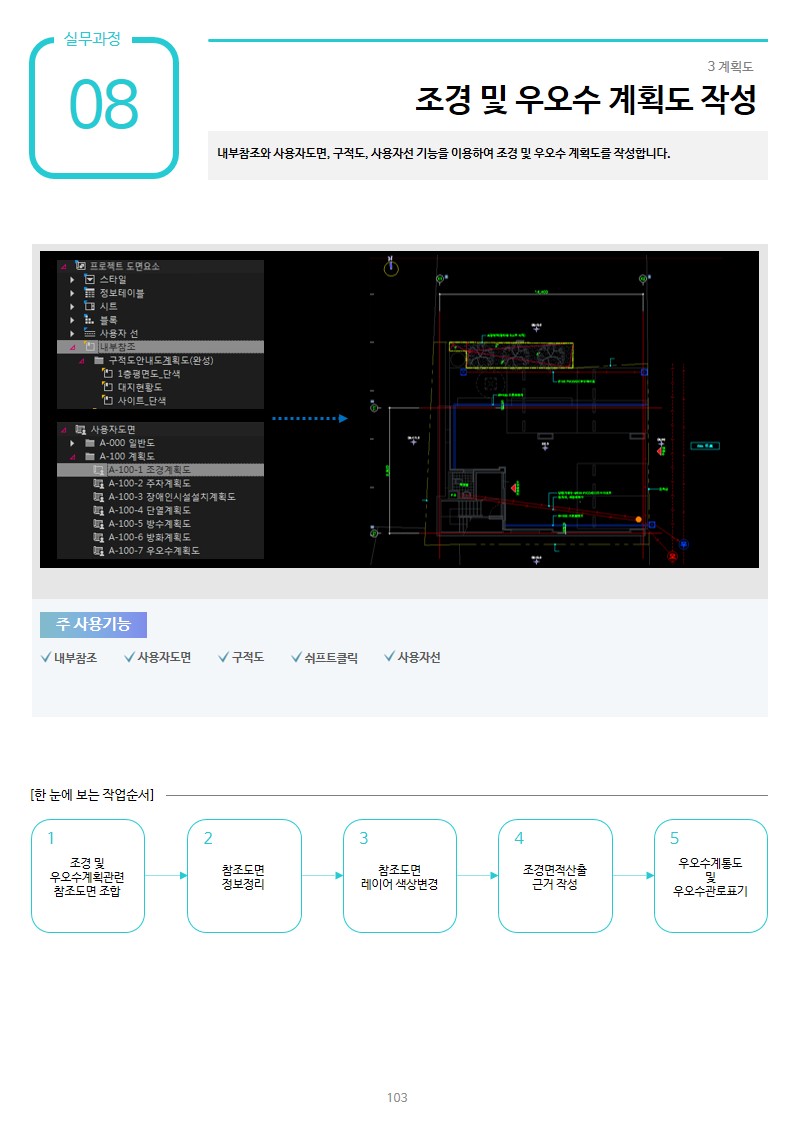
Task: Collapse the 내부참조 node
Action: click(72, 347)
